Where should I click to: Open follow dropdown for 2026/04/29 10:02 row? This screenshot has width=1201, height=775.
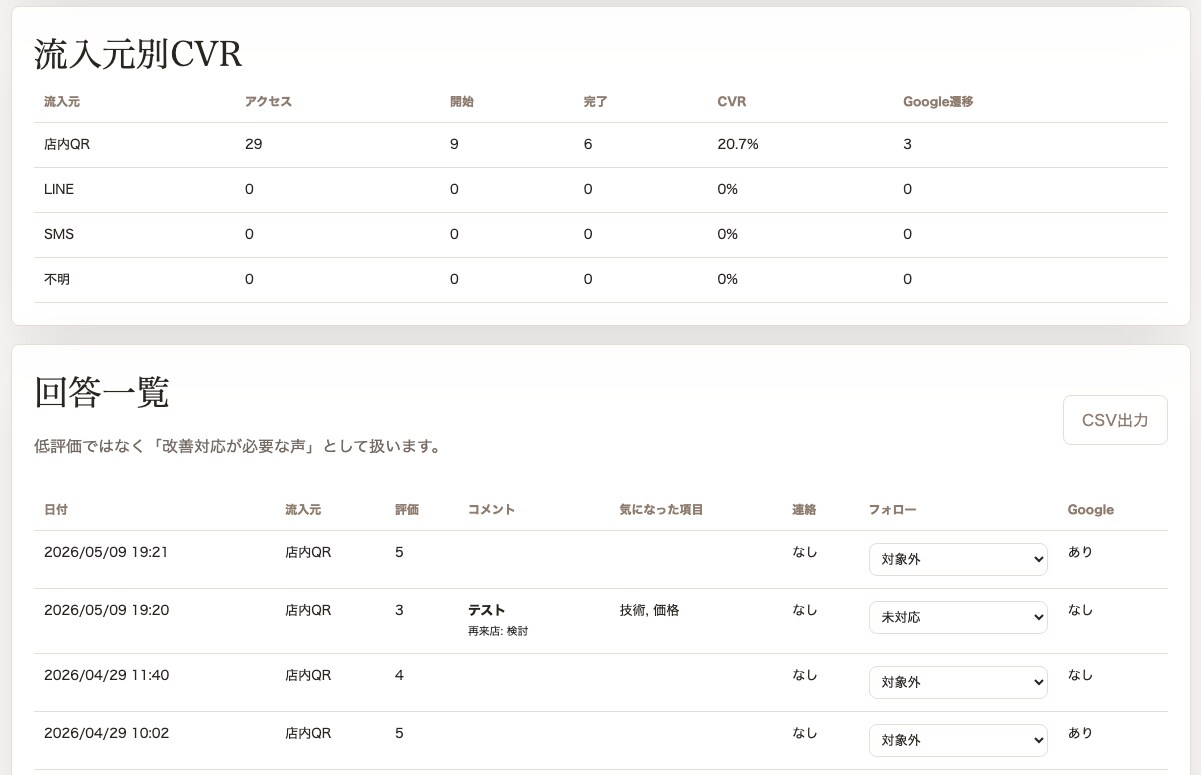click(x=958, y=740)
